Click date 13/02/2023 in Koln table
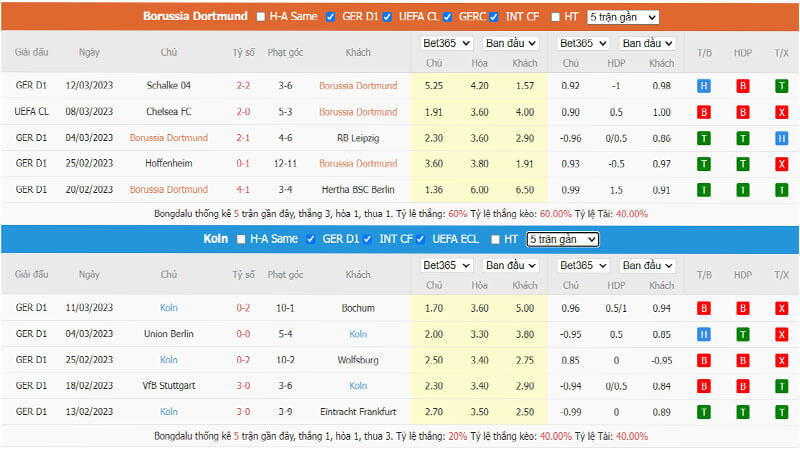Screen dimensions: 800x451 89,412
